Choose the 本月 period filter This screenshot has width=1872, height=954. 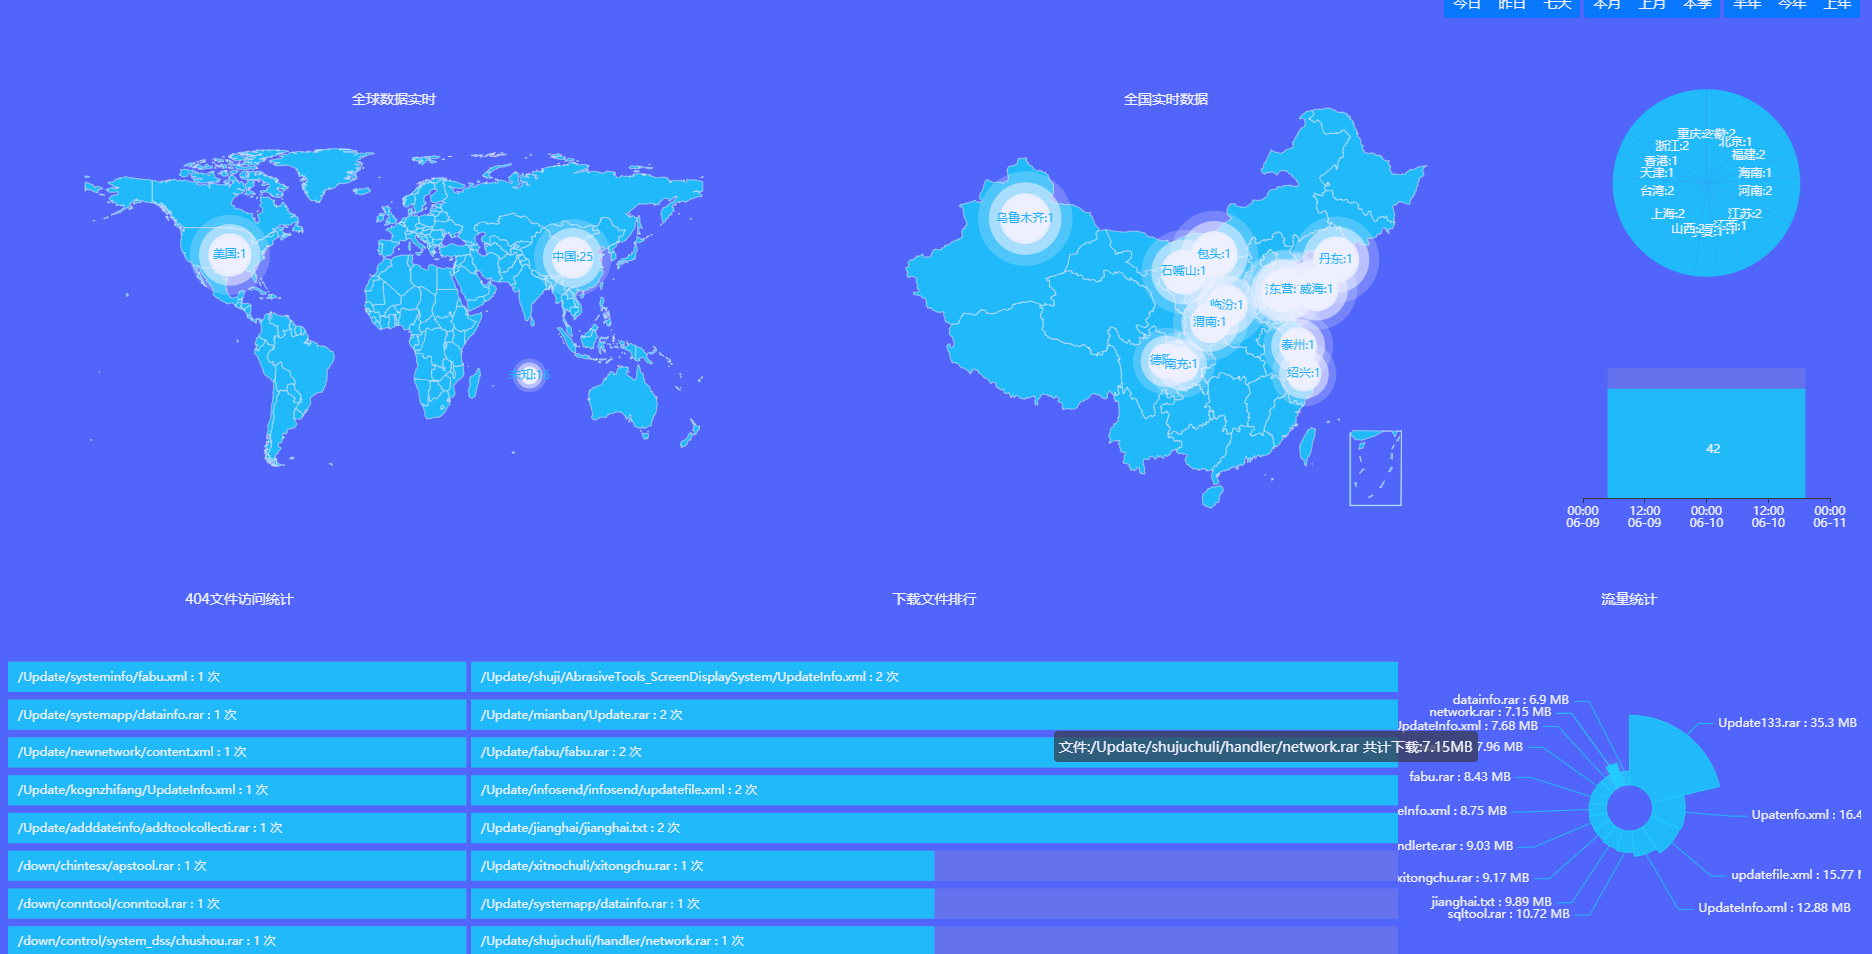1607,6
